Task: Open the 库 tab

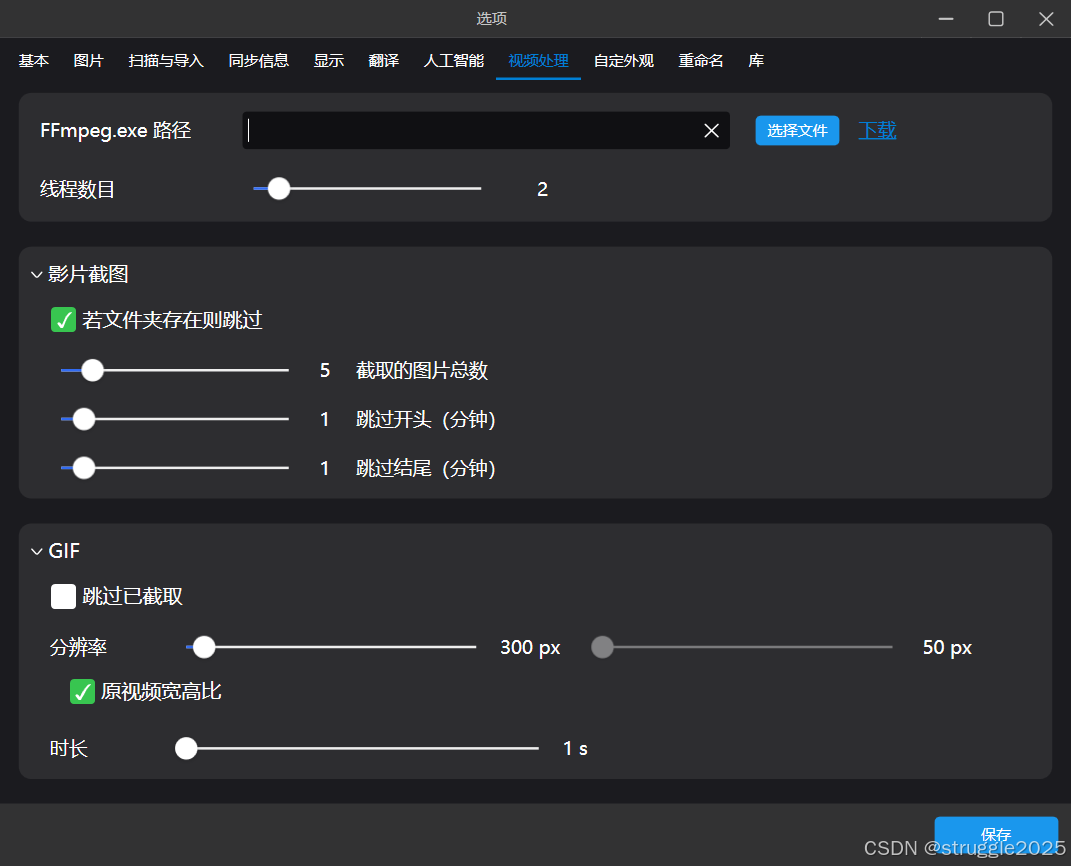Action: pyautogui.click(x=756, y=61)
